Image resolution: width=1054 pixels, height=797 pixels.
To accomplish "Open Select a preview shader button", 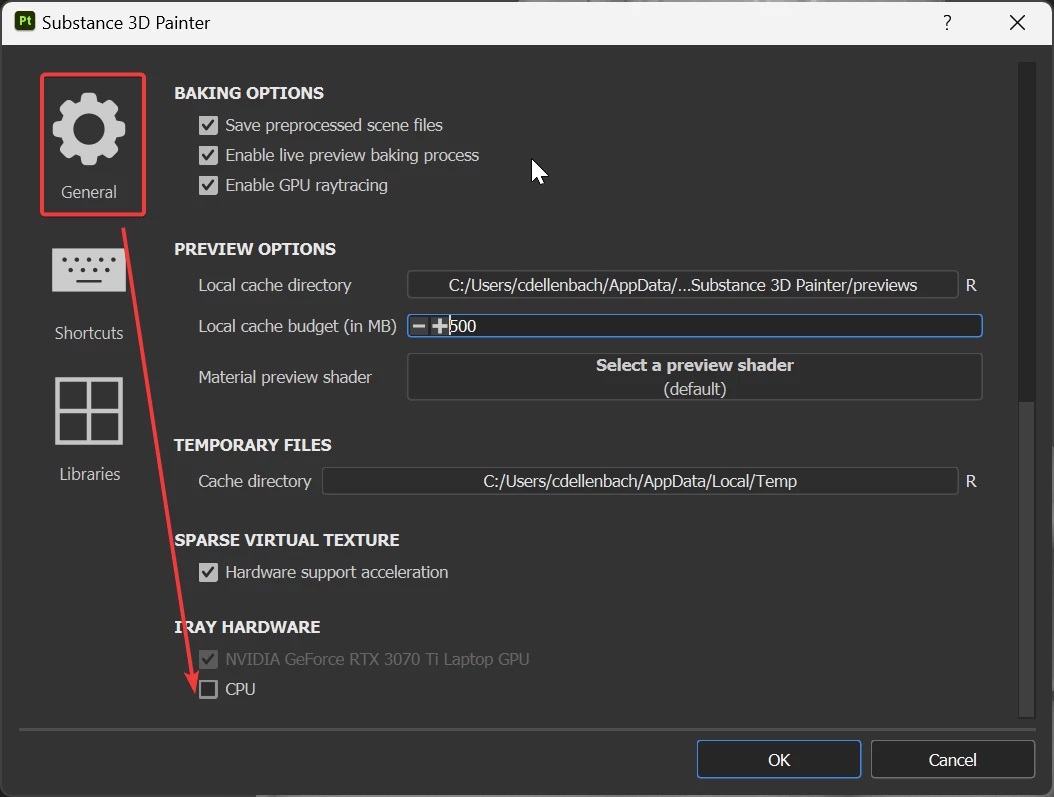I will tap(694, 377).
